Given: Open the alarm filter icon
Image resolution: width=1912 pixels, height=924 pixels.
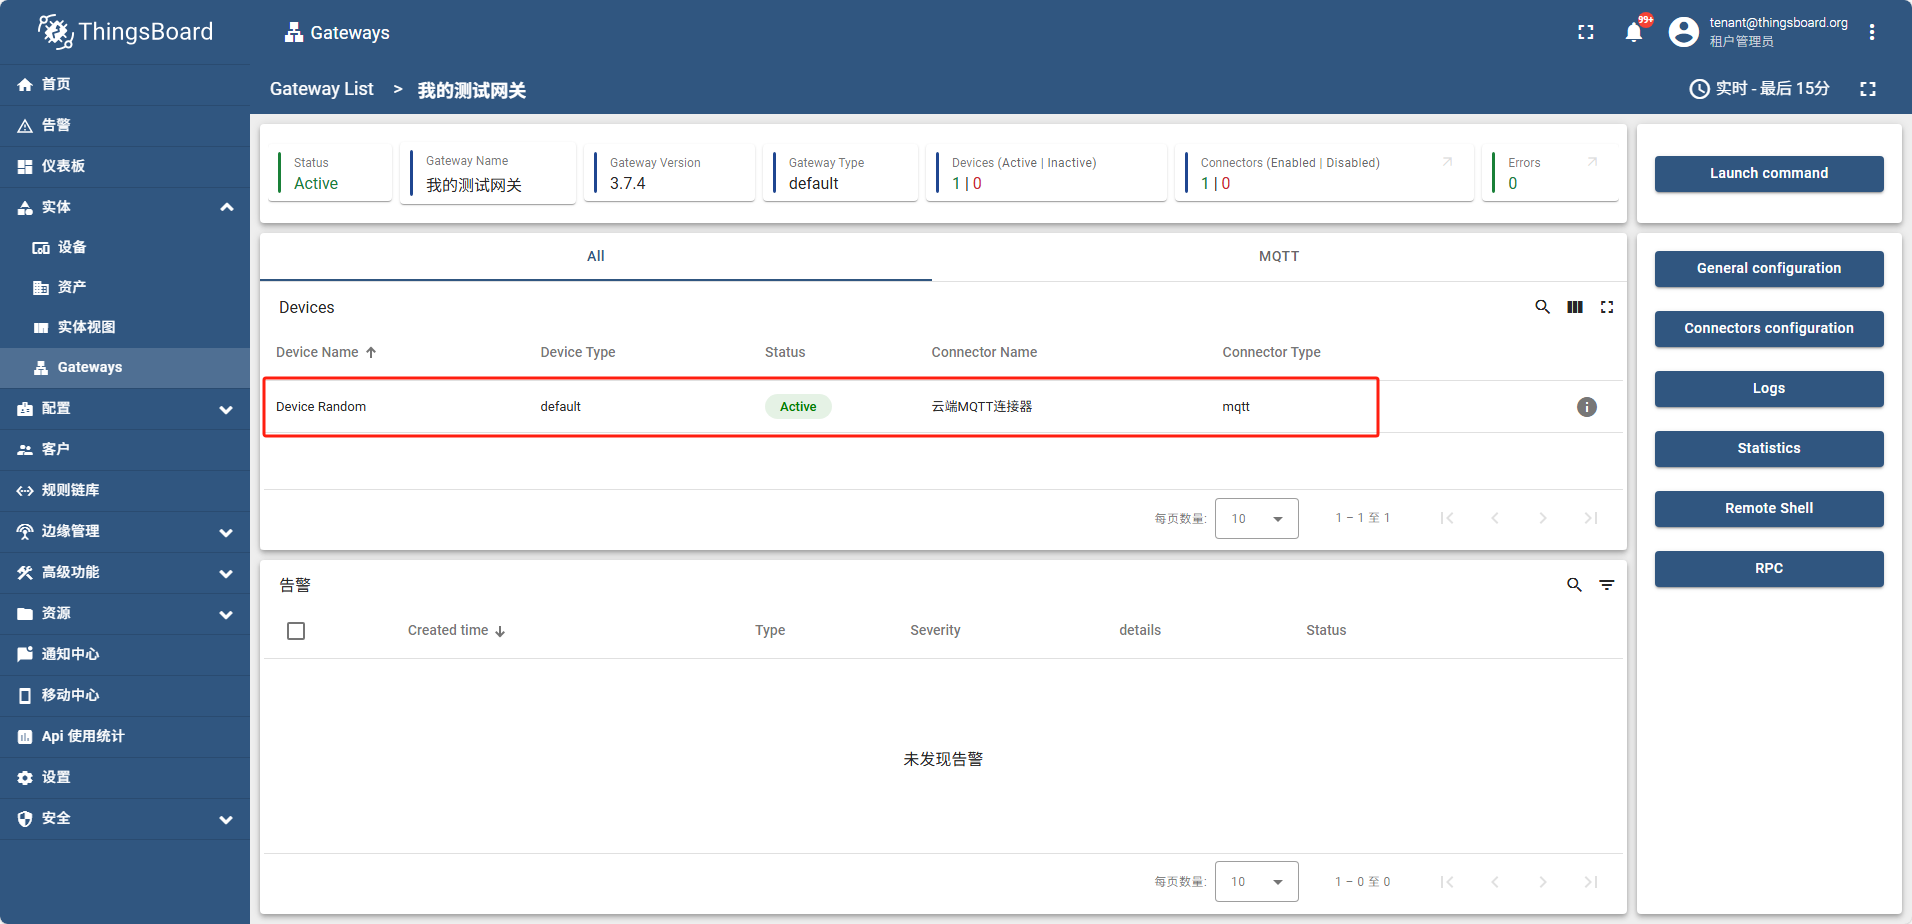Looking at the screenshot, I should [x=1606, y=585].
